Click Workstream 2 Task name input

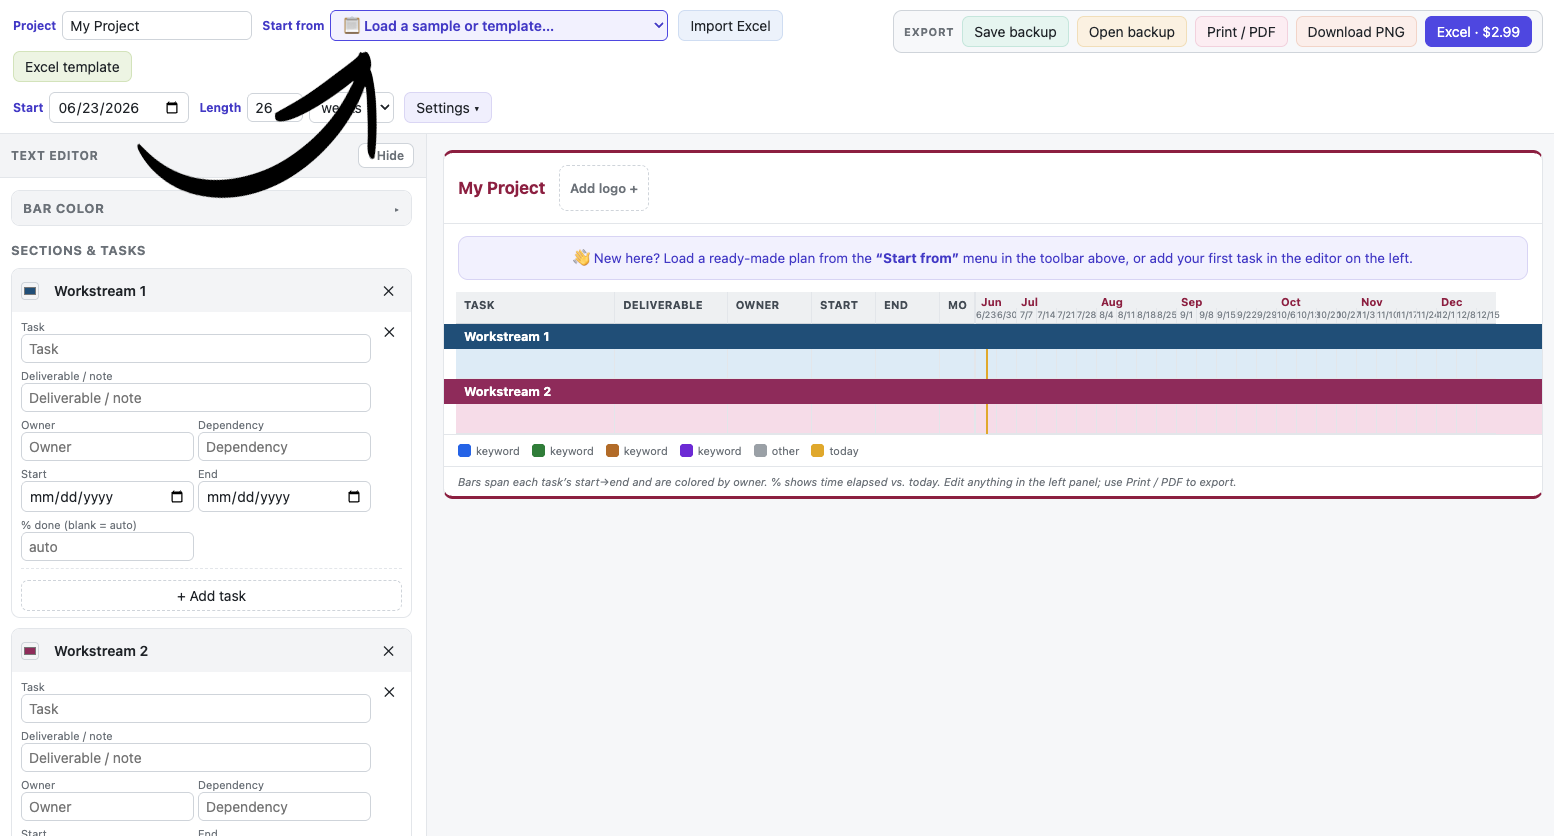click(196, 709)
